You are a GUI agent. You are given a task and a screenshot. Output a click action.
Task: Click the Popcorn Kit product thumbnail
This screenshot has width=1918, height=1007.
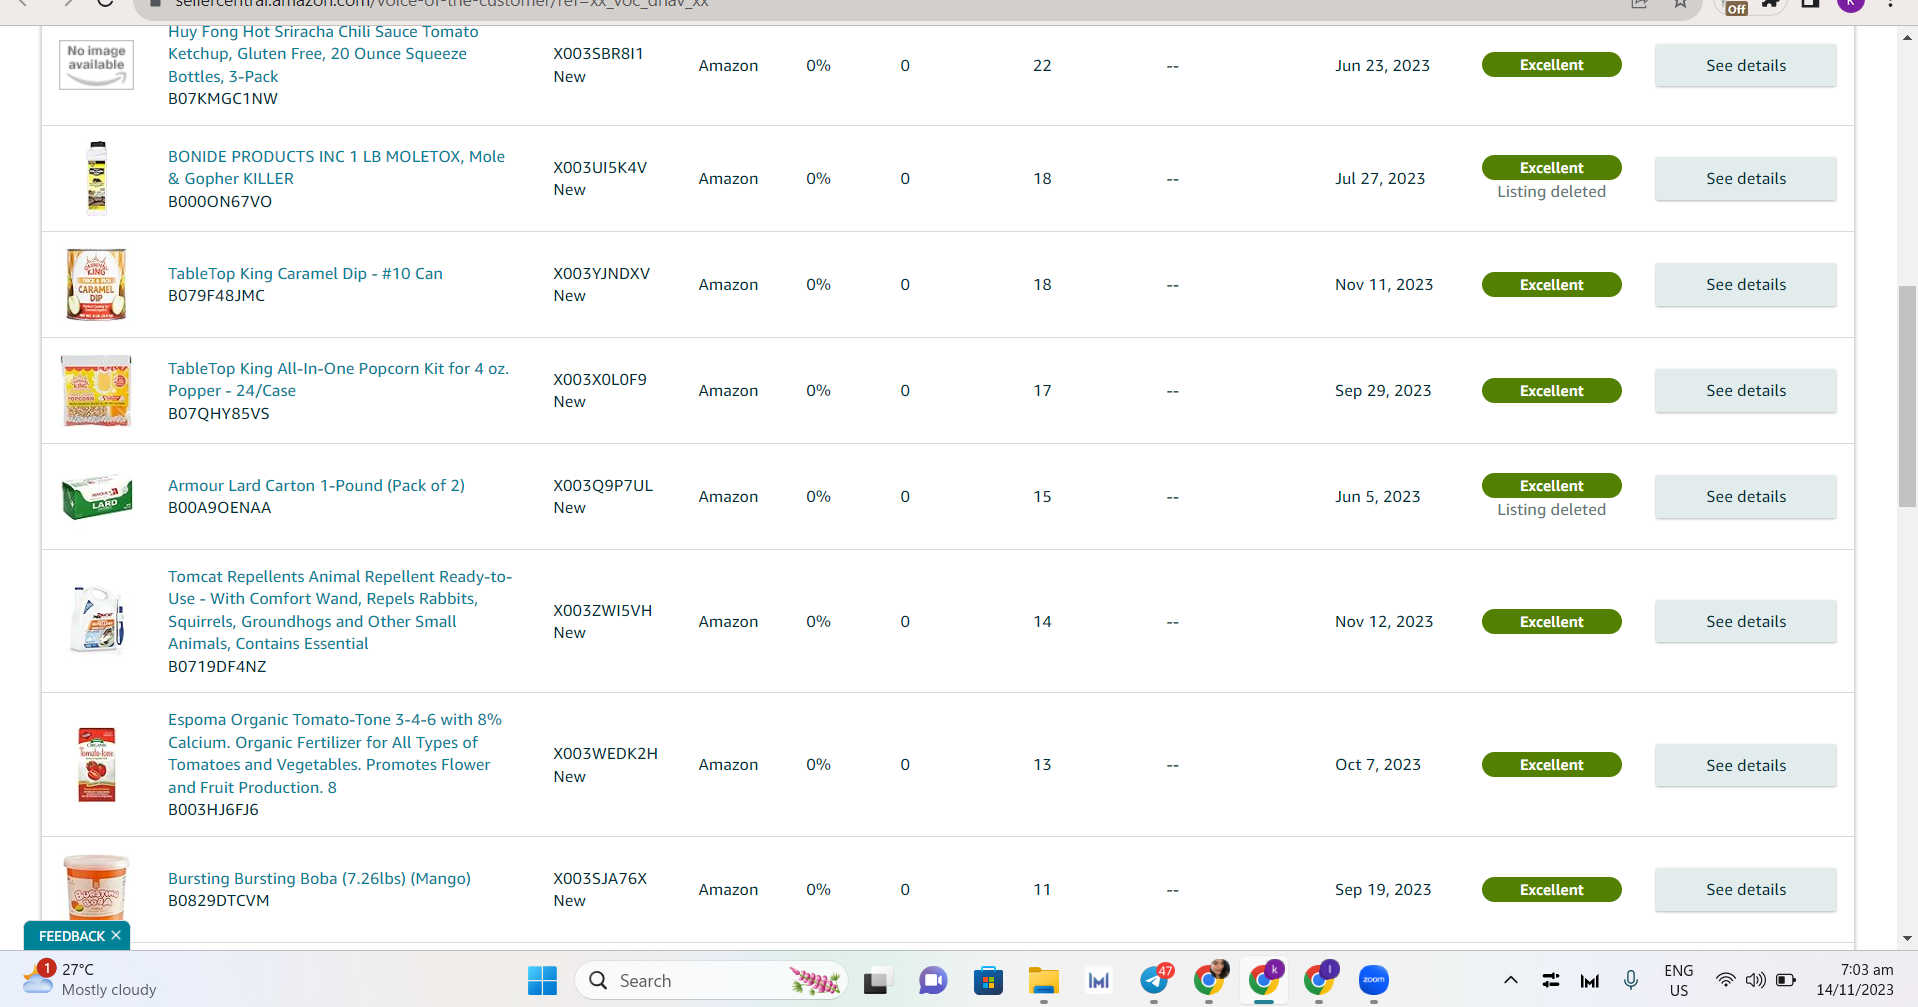[96, 390]
